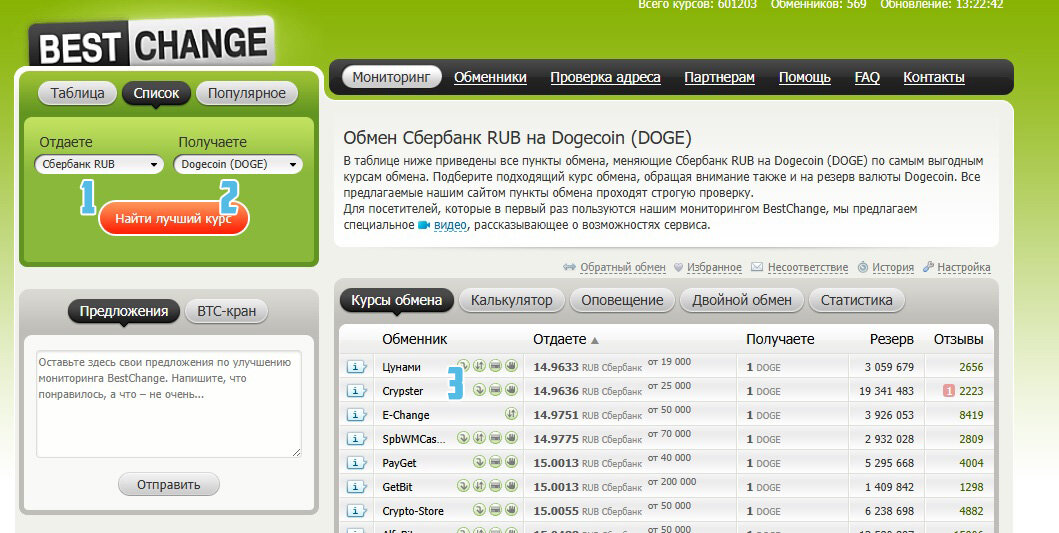Open the Помощь menu item

click(x=804, y=77)
